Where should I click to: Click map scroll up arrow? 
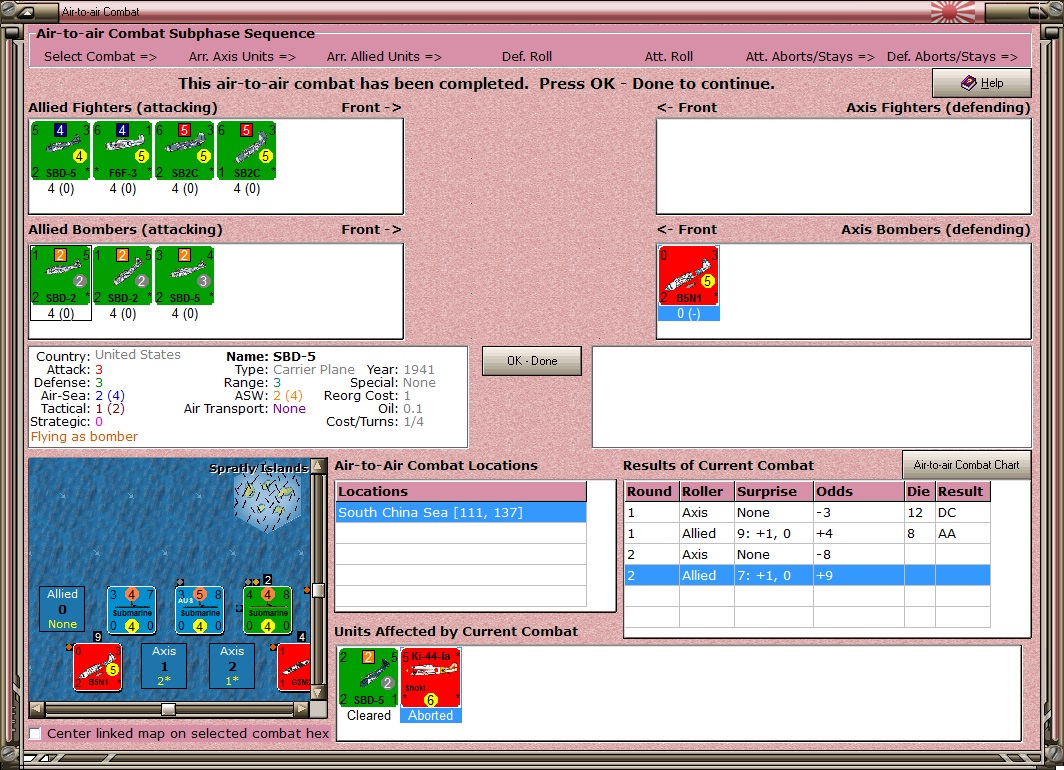[x=317, y=466]
